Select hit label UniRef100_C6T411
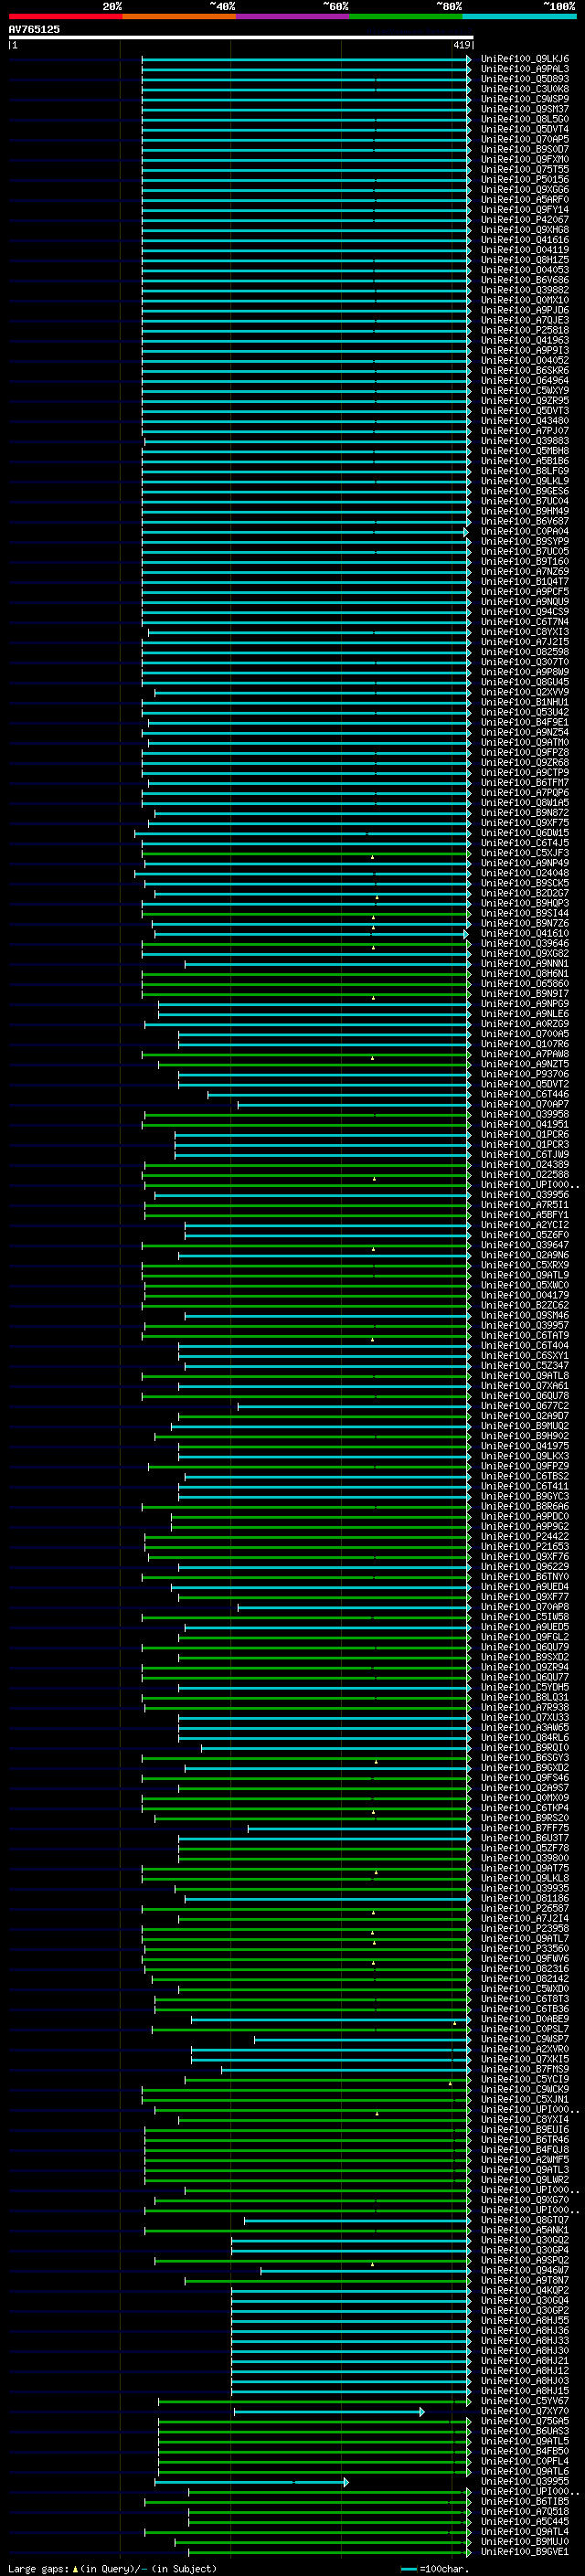585x2576 pixels. tap(524, 1487)
